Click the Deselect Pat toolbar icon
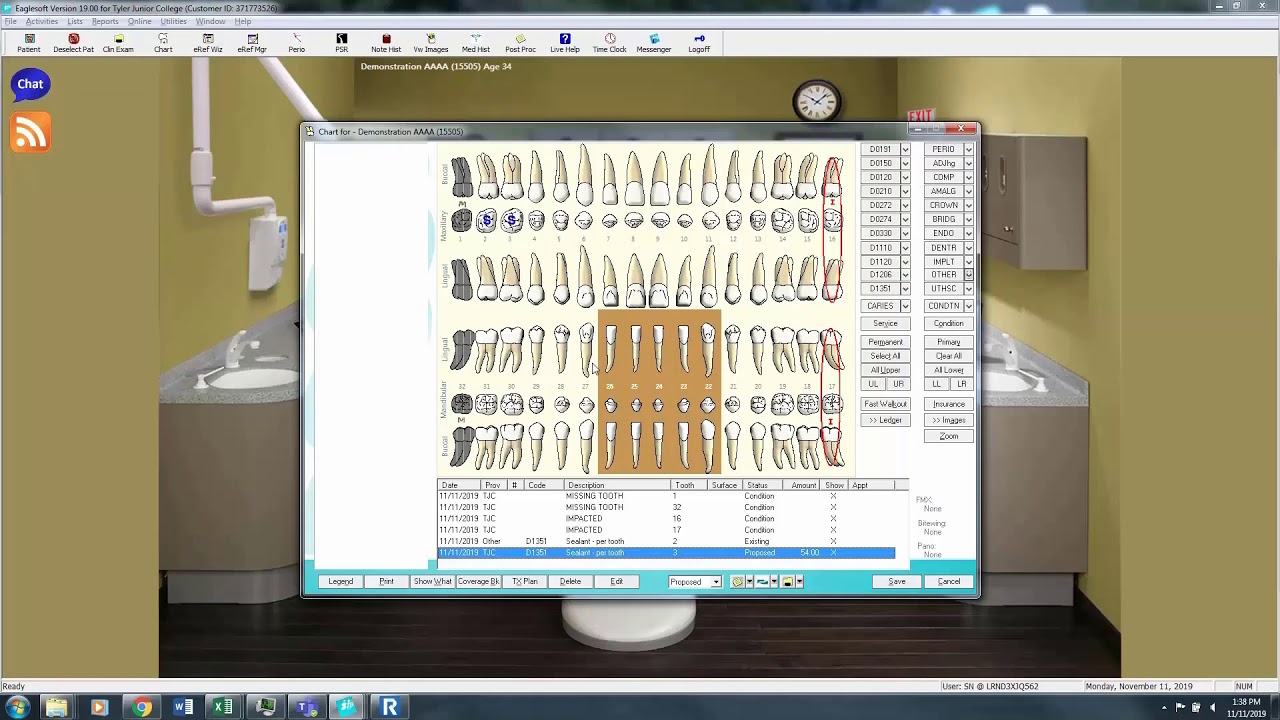 click(73, 43)
